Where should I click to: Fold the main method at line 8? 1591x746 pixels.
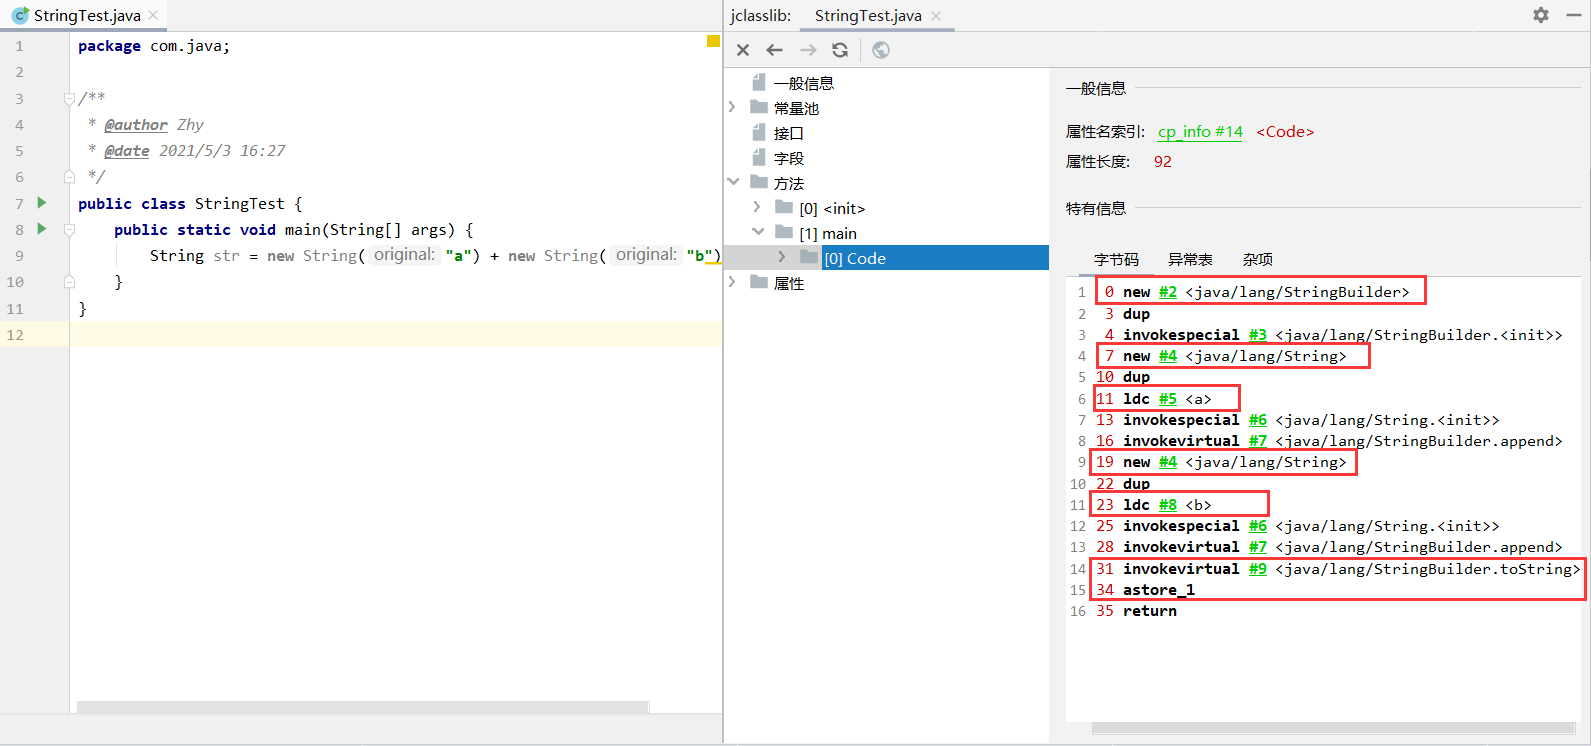point(69,229)
